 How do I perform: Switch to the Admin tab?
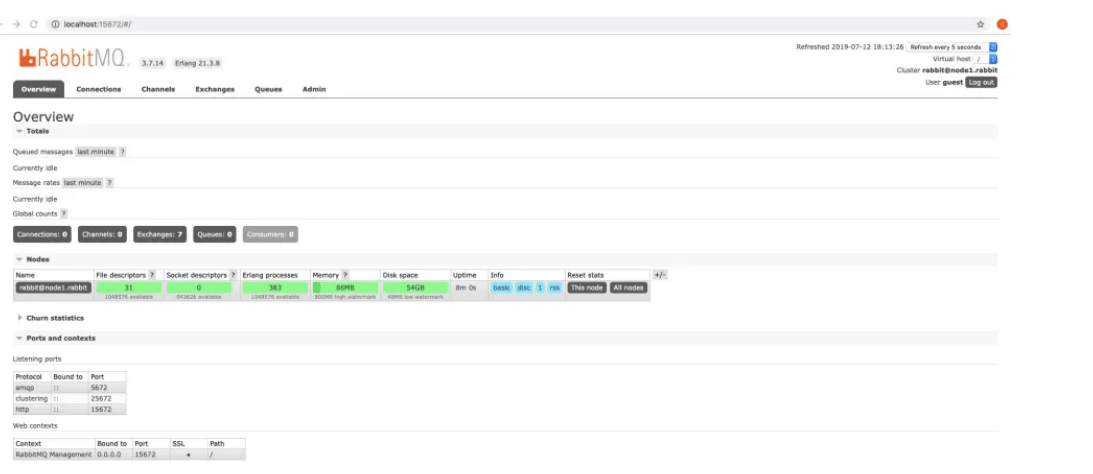(314, 89)
